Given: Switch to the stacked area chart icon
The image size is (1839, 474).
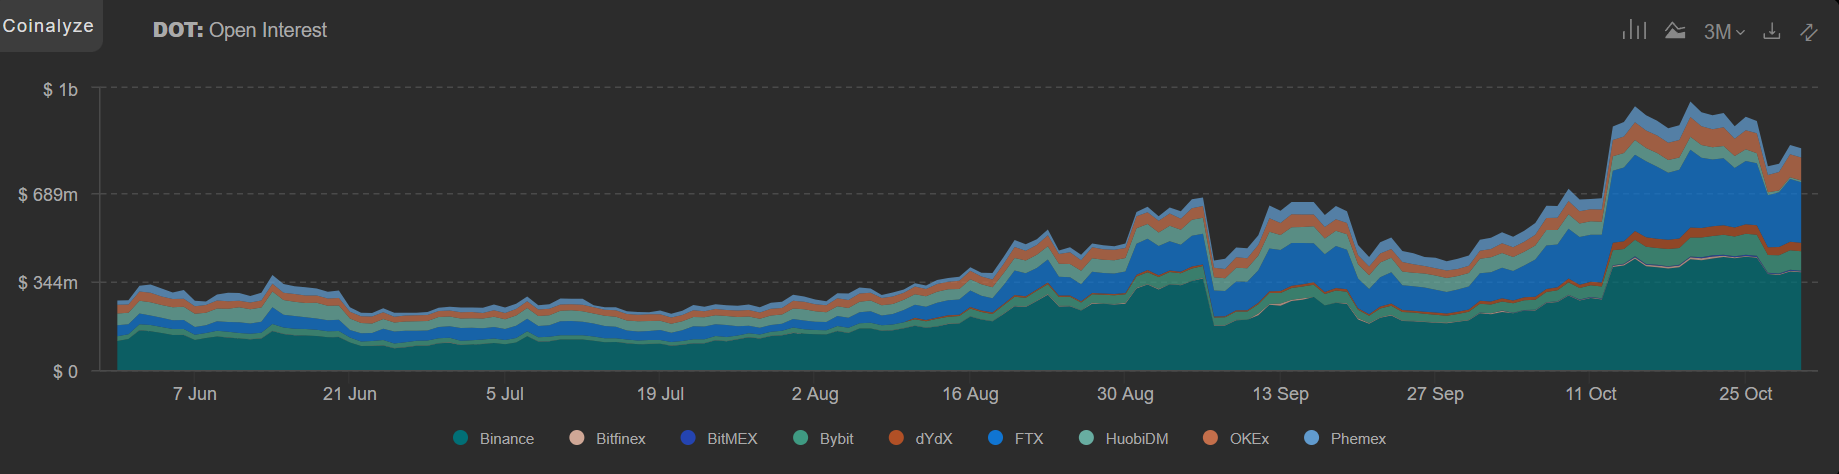Looking at the screenshot, I should [1675, 31].
